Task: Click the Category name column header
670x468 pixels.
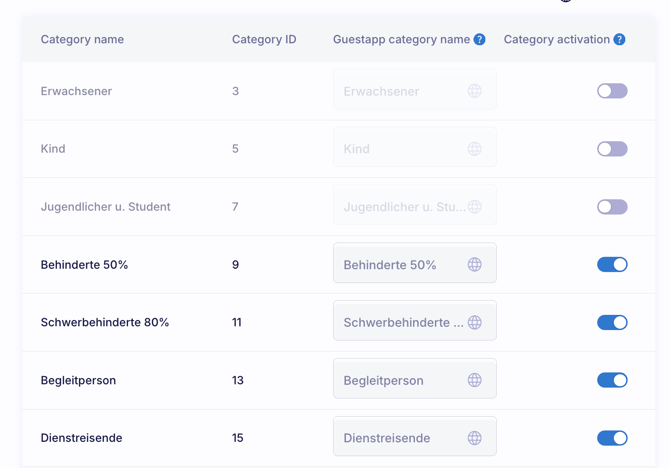Action: (82, 40)
